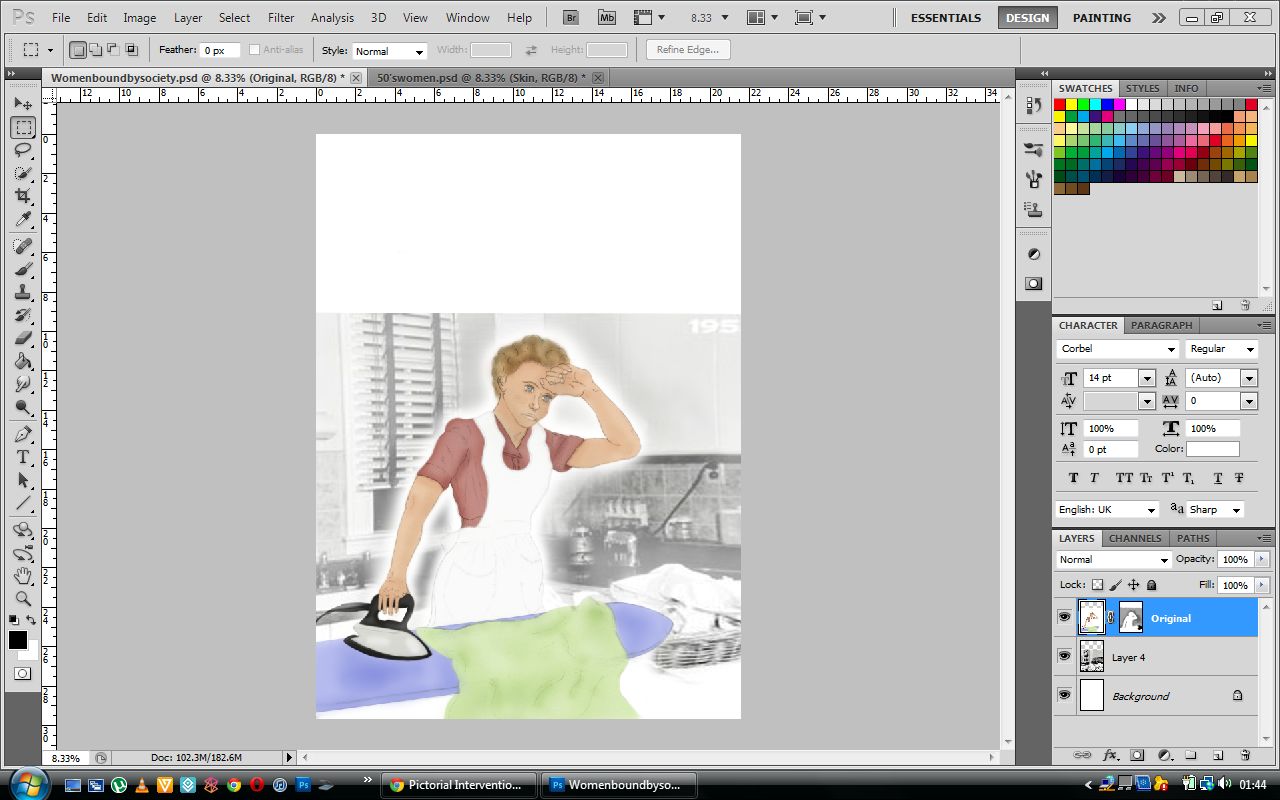
Task: Click the Quick Mask mode icon
Action: tap(23, 674)
